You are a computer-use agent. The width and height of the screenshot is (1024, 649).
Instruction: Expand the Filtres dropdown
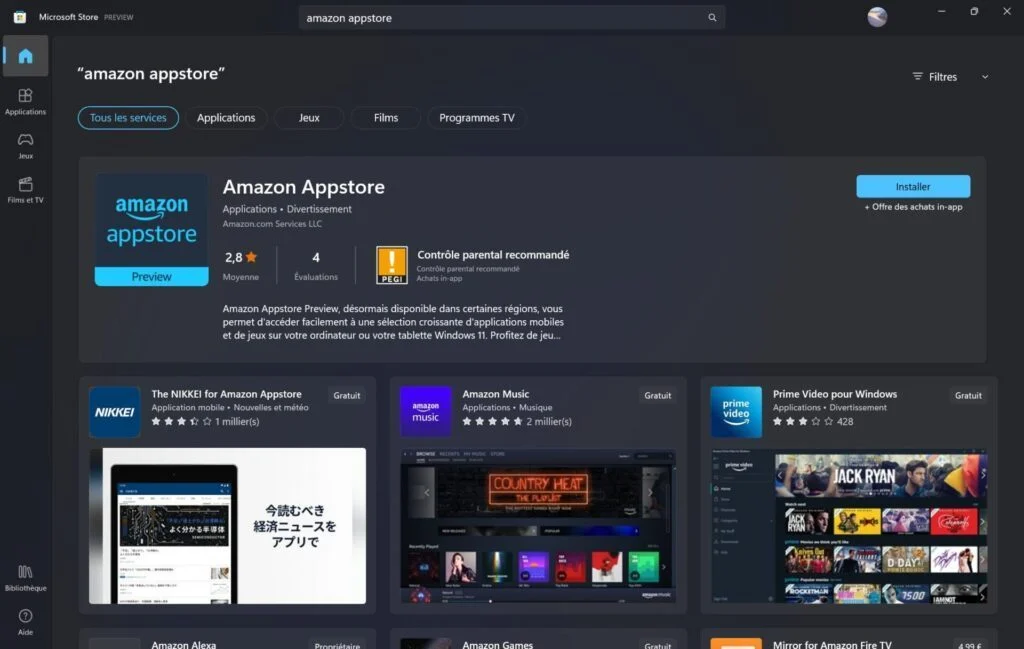tap(950, 77)
